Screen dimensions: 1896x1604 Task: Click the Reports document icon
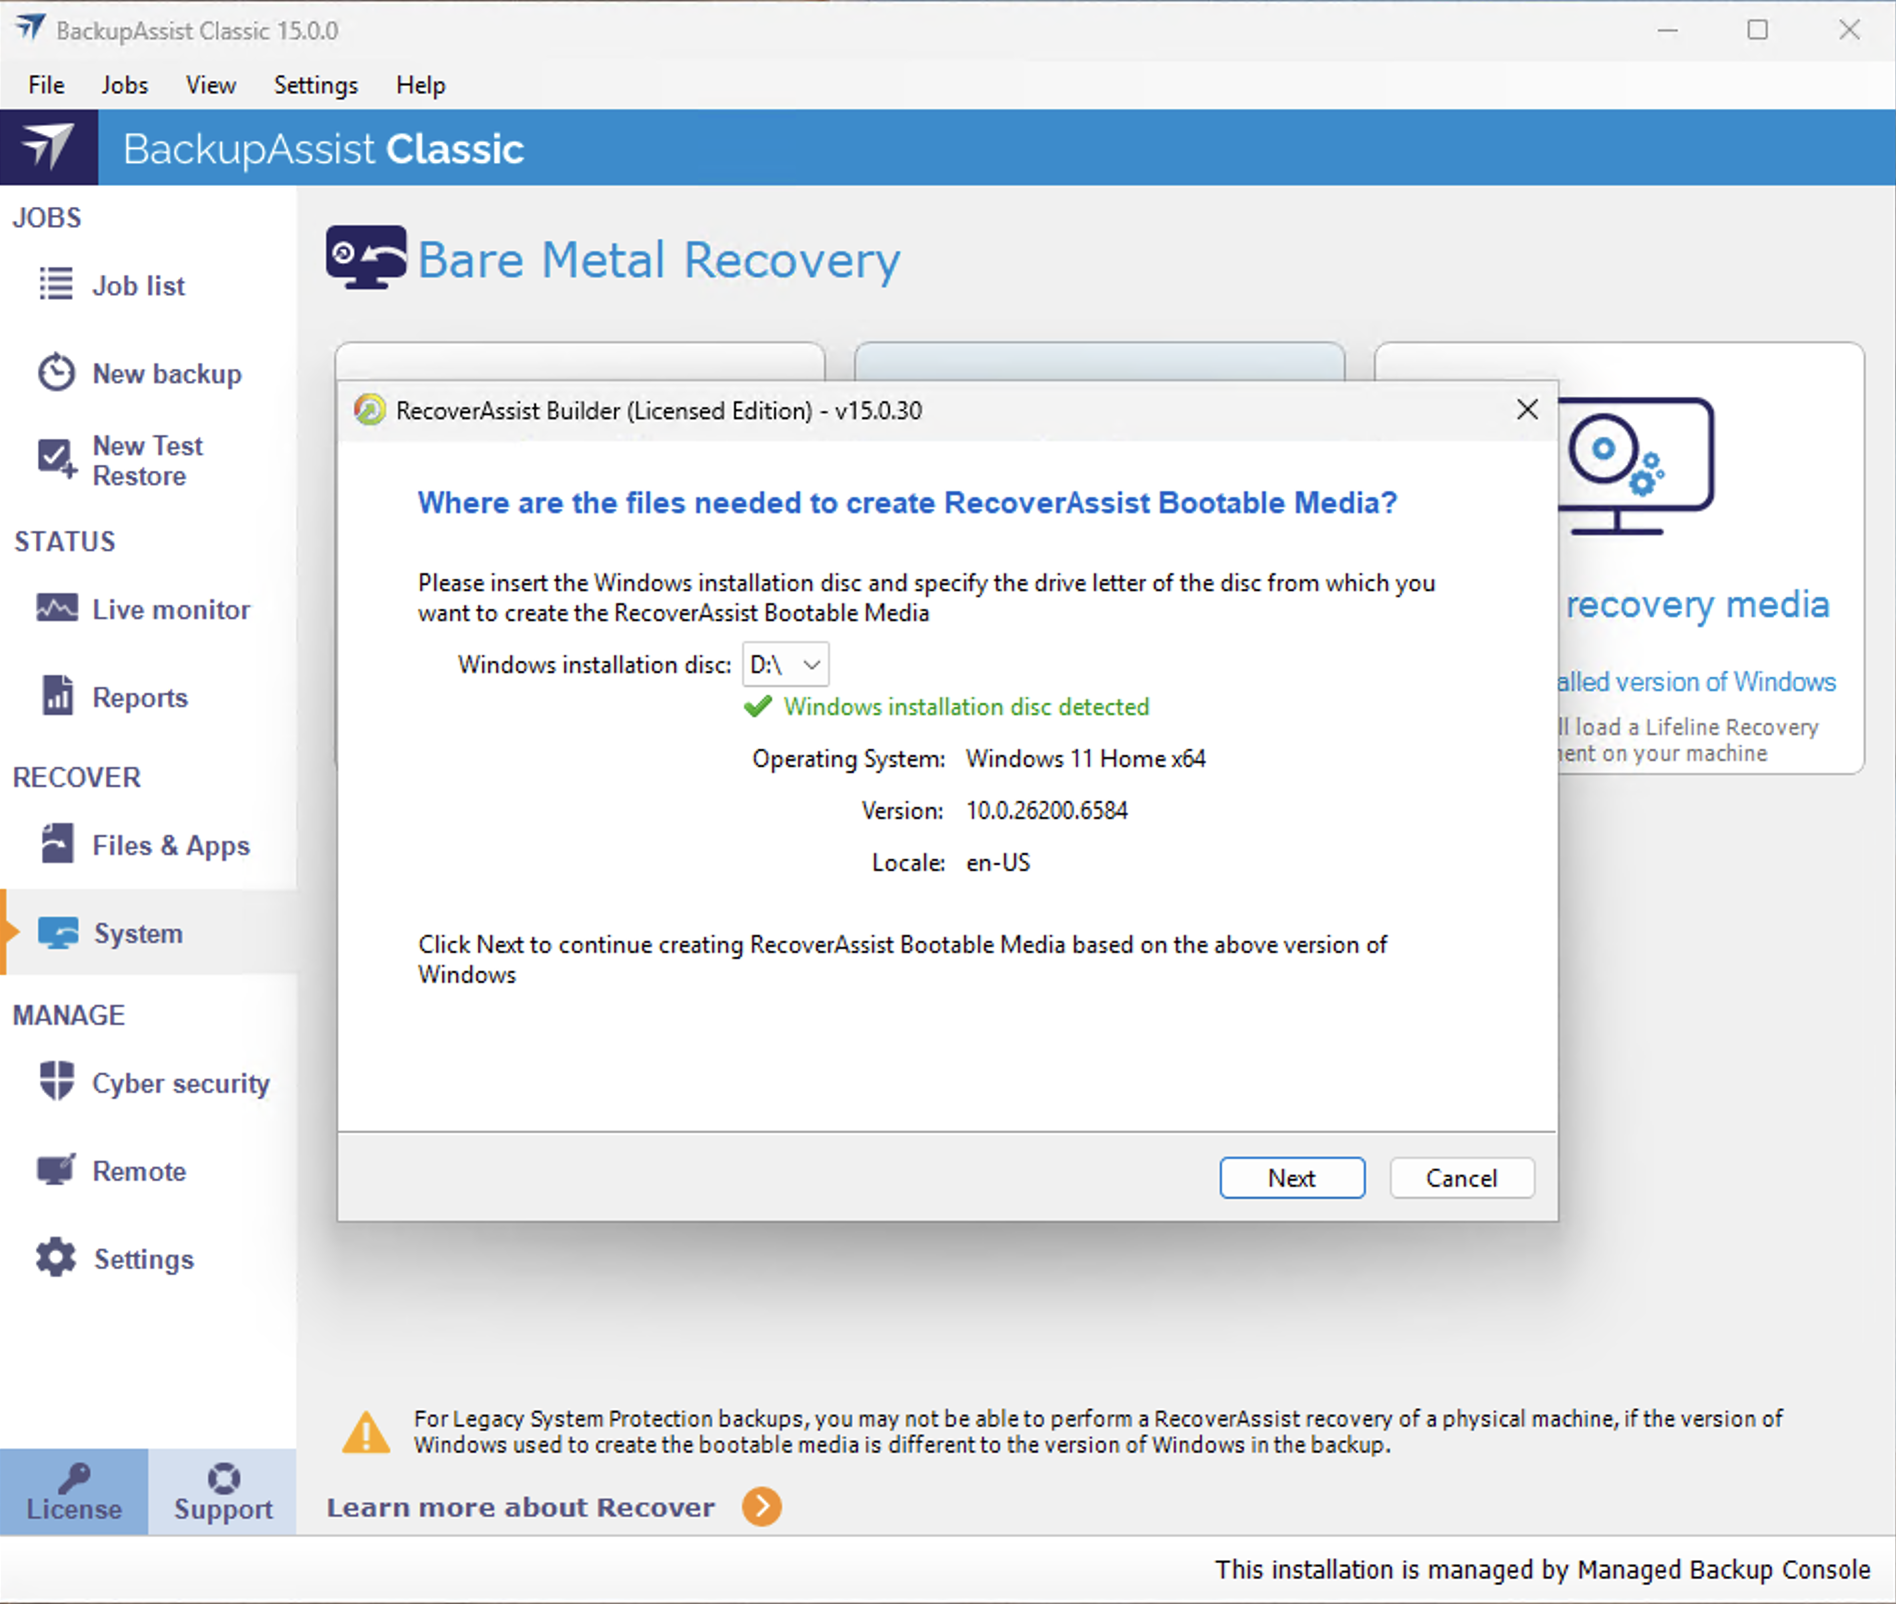[x=56, y=696]
